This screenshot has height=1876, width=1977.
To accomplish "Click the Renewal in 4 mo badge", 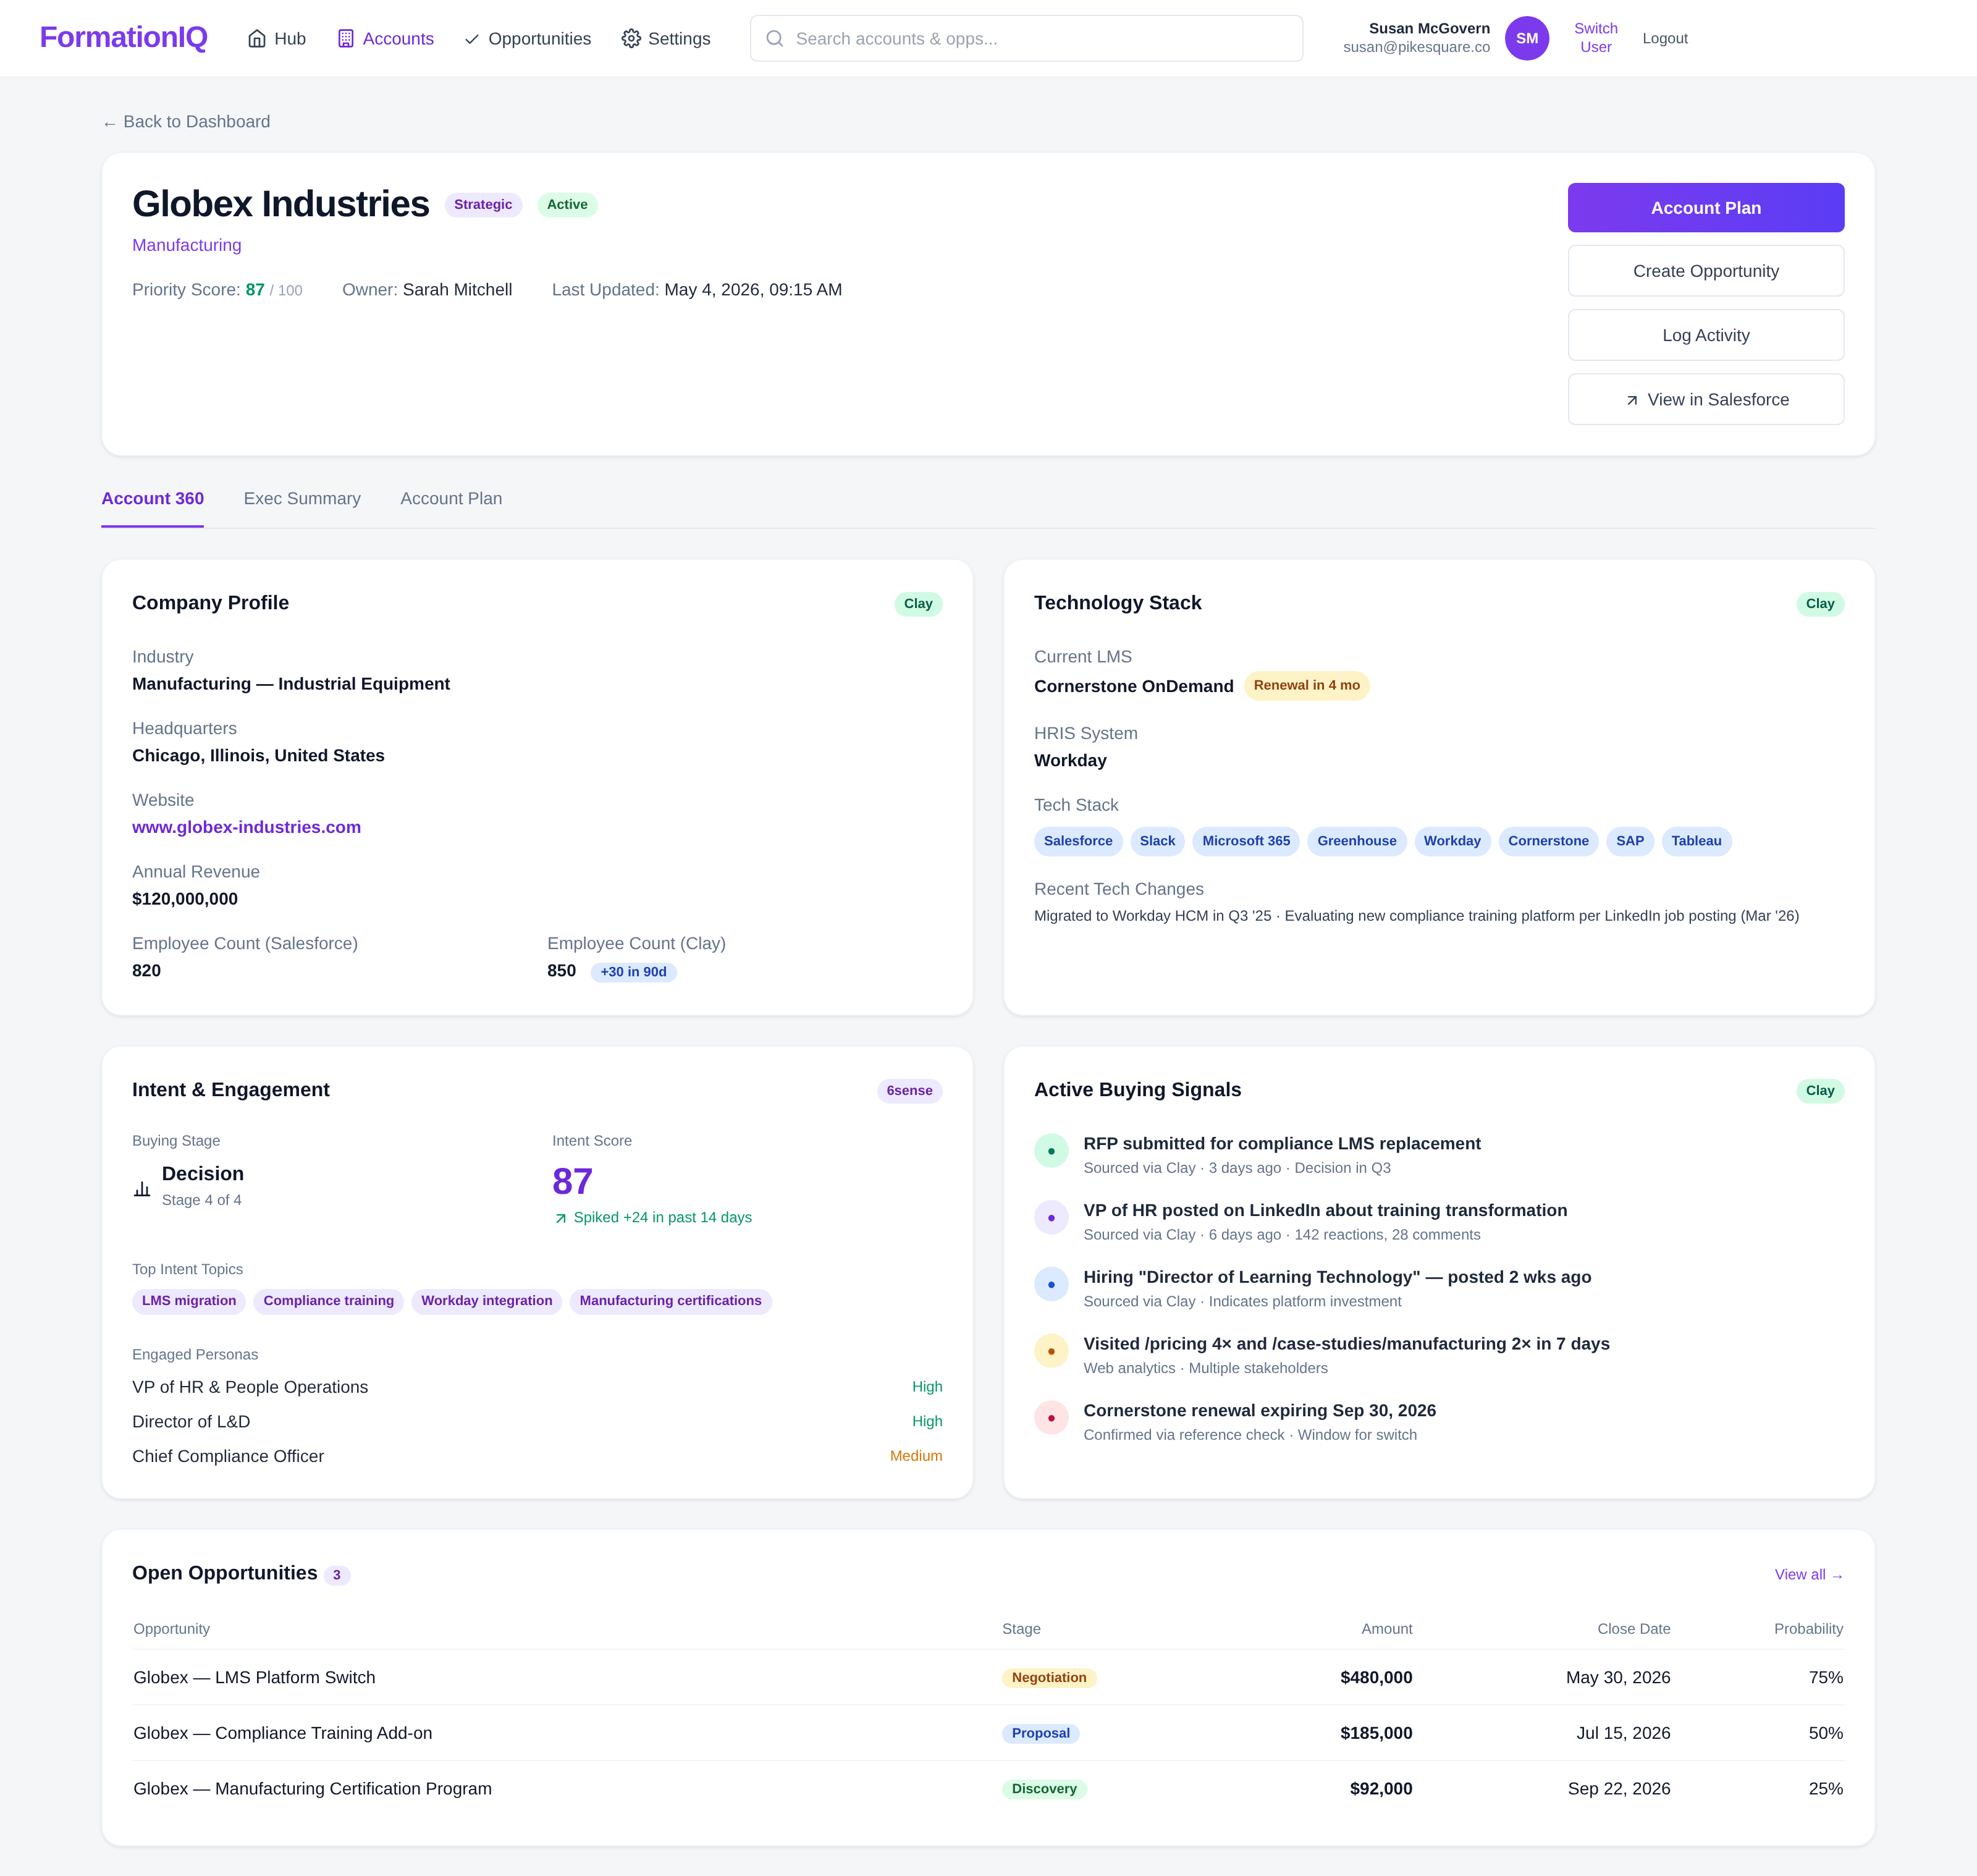I will [1306, 685].
